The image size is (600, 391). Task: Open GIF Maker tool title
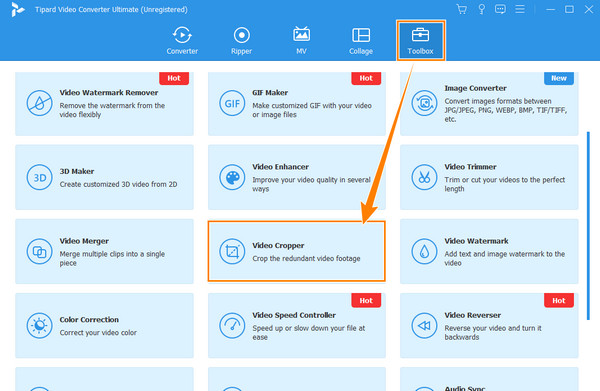point(270,93)
